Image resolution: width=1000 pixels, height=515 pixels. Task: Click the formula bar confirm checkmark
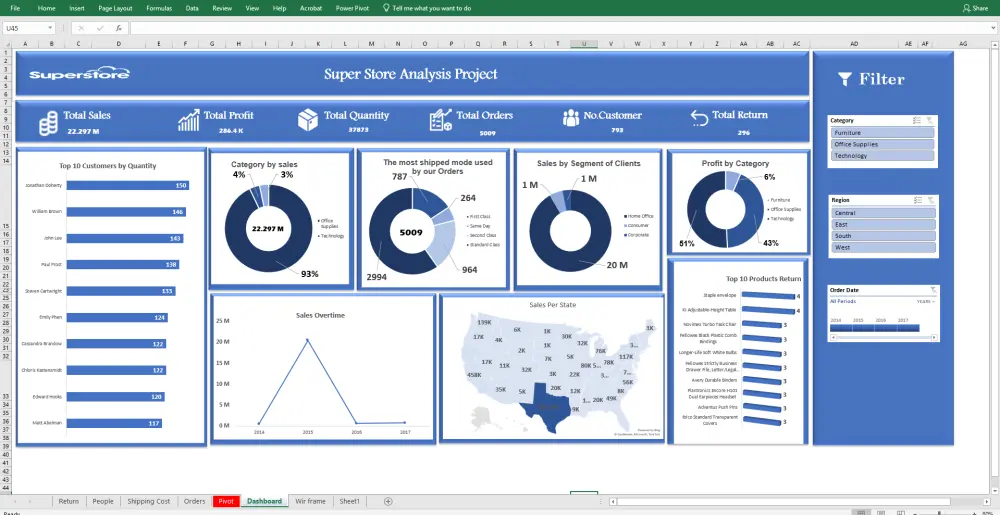pos(99,28)
